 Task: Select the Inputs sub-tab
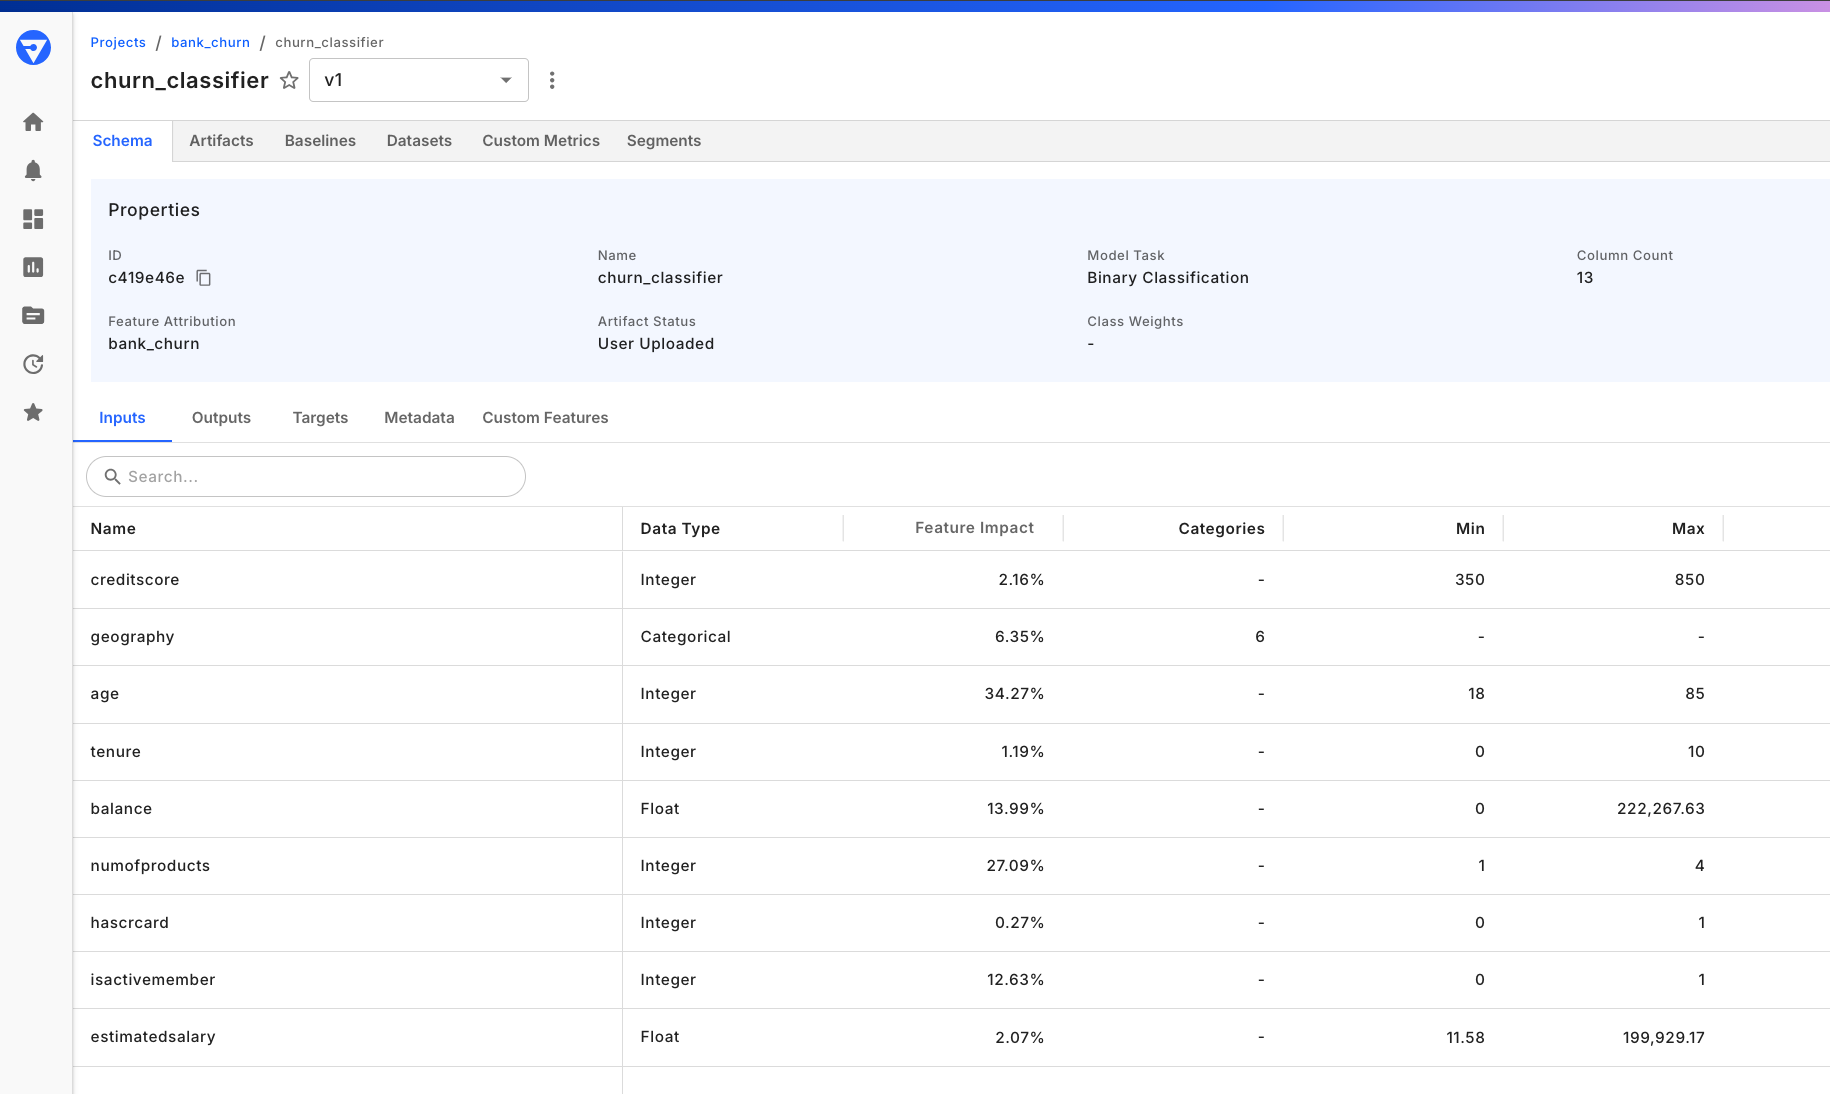pyautogui.click(x=122, y=418)
